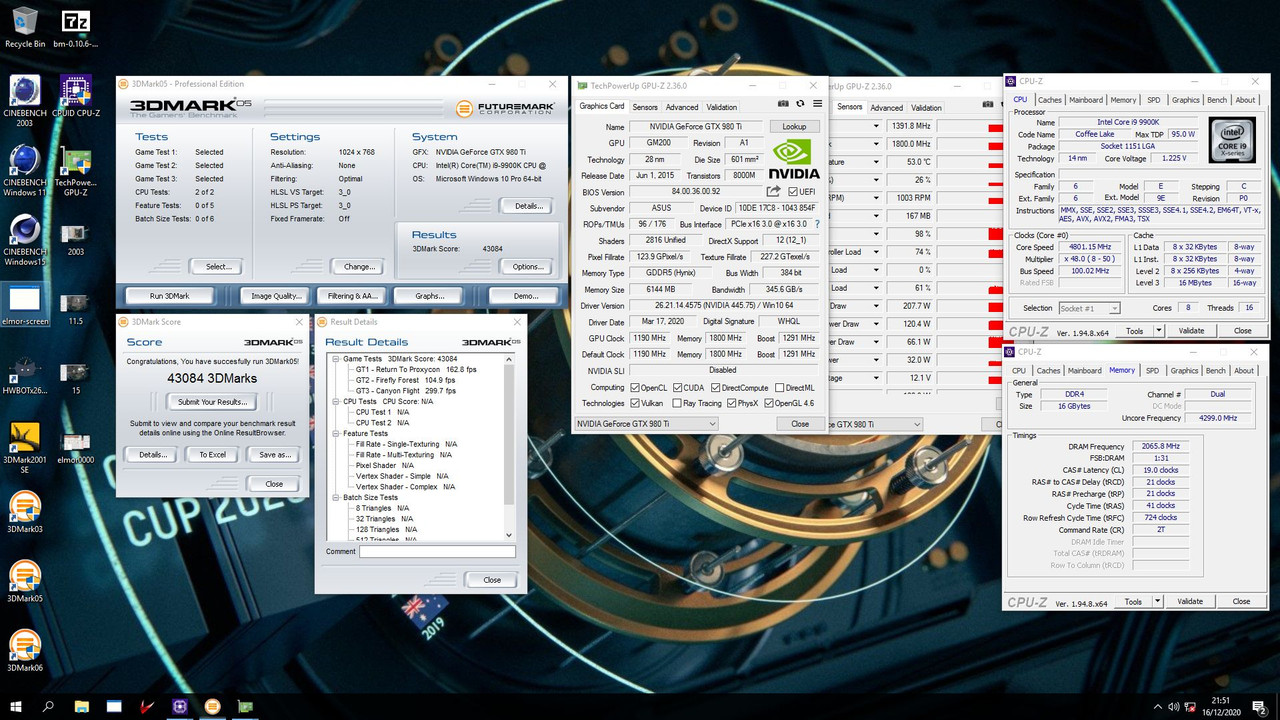Open GPU-Z hamburger menu in Graphics Card window
The image size is (1280, 720).
[817, 104]
